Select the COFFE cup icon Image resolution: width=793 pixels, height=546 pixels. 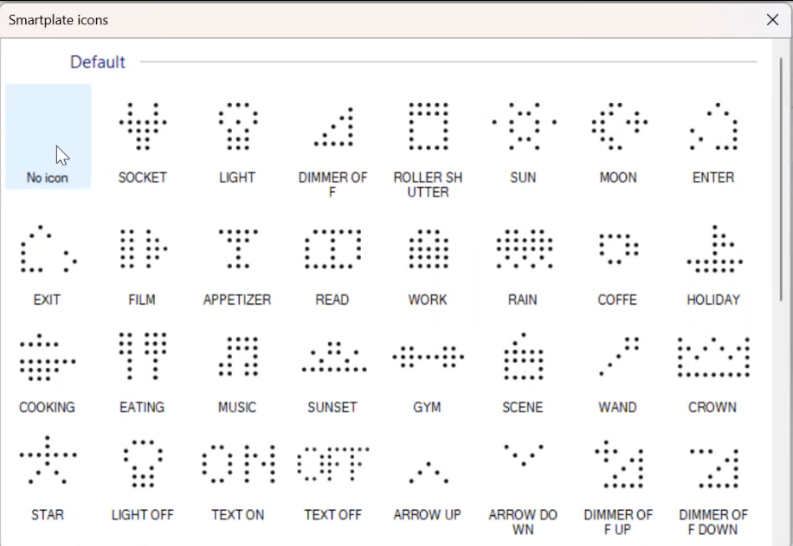click(x=618, y=249)
